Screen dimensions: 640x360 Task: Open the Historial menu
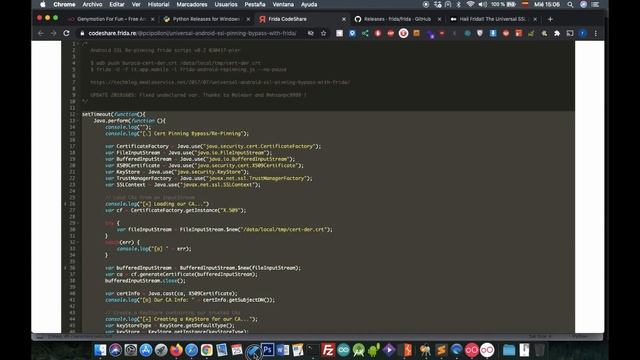(158, 4)
